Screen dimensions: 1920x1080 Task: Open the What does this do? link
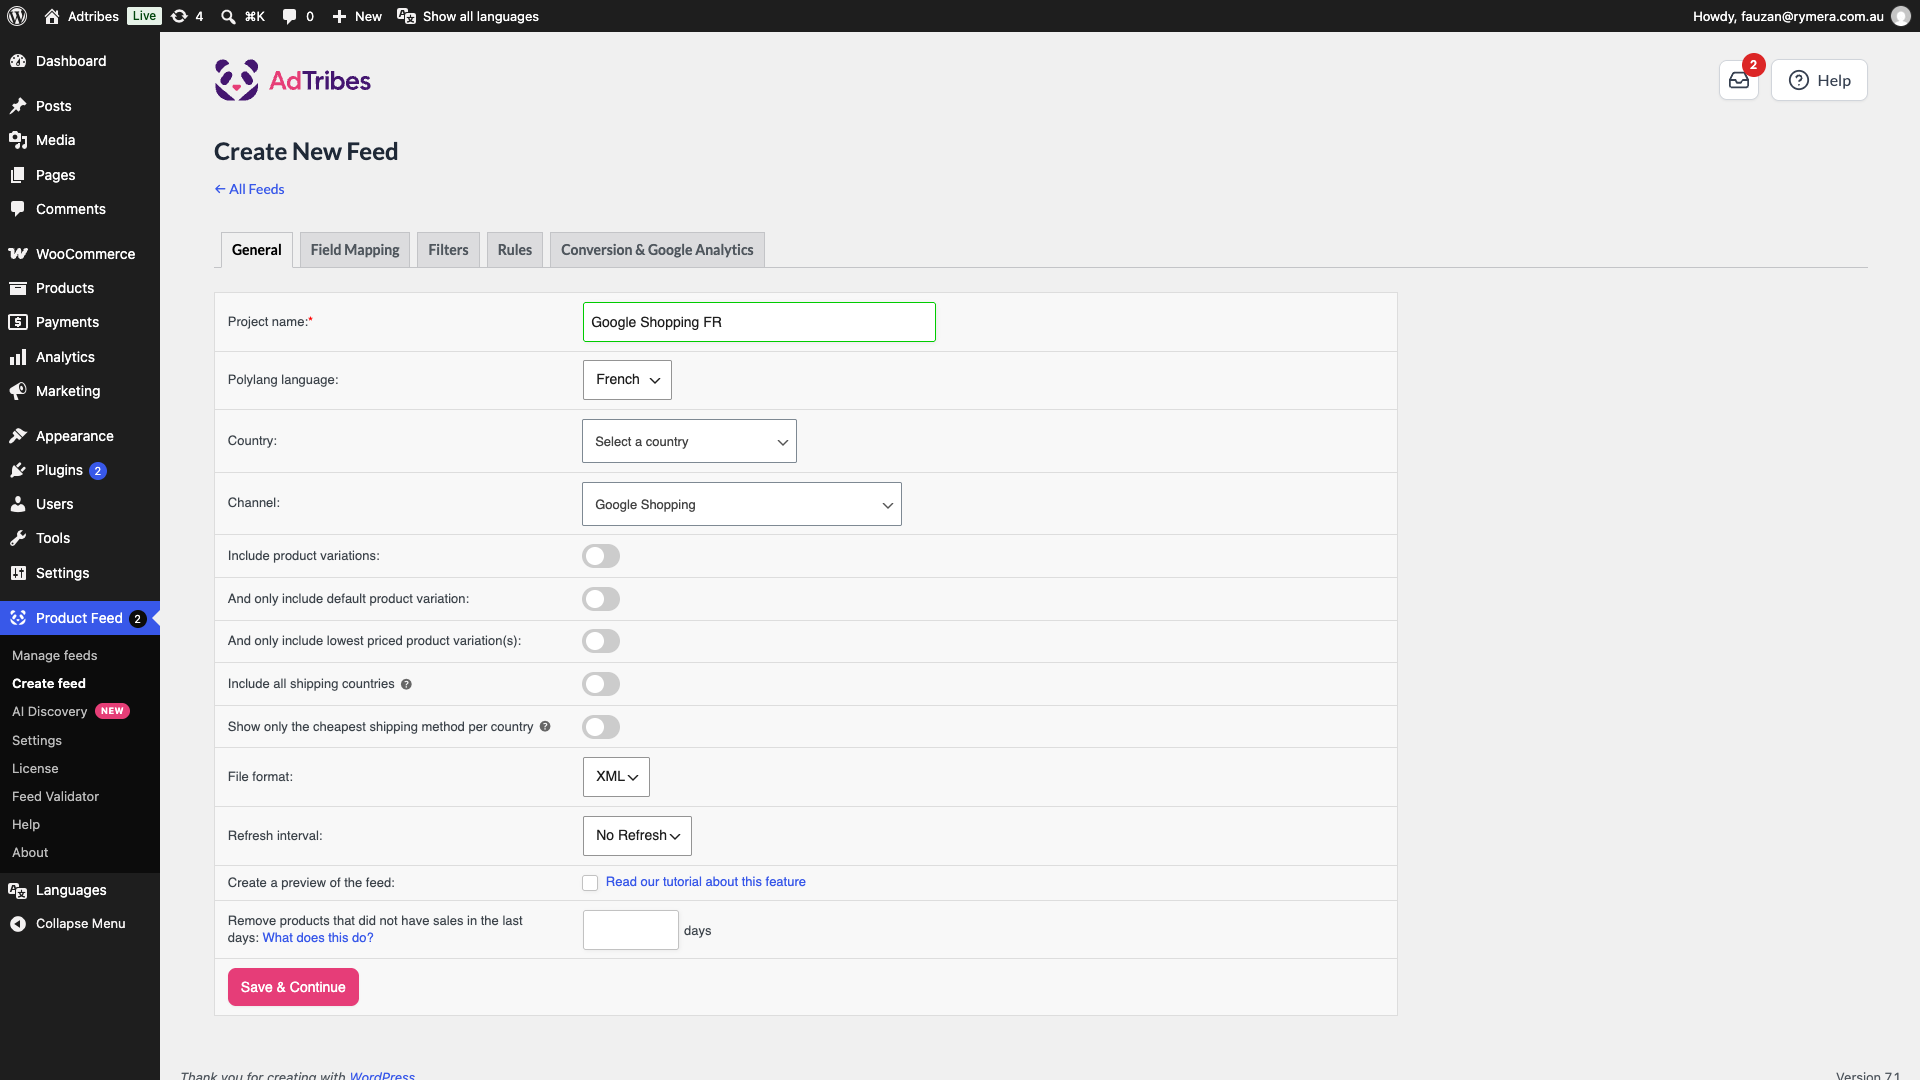[318, 938]
